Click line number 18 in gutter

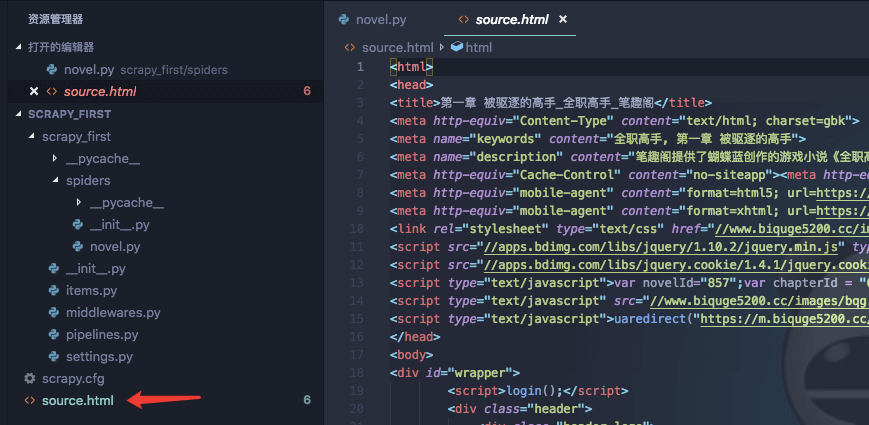(357, 372)
